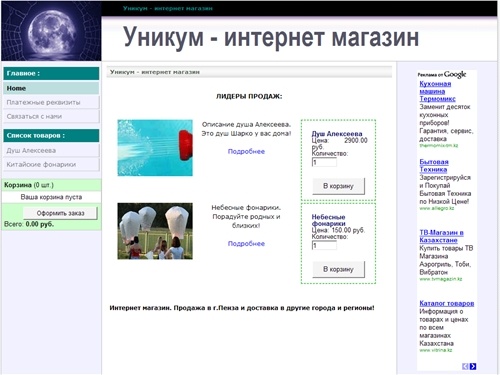This screenshot has height=375, width=500.
Task: Focus quantity field for Небесные фонарики
Action: point(324,246)
